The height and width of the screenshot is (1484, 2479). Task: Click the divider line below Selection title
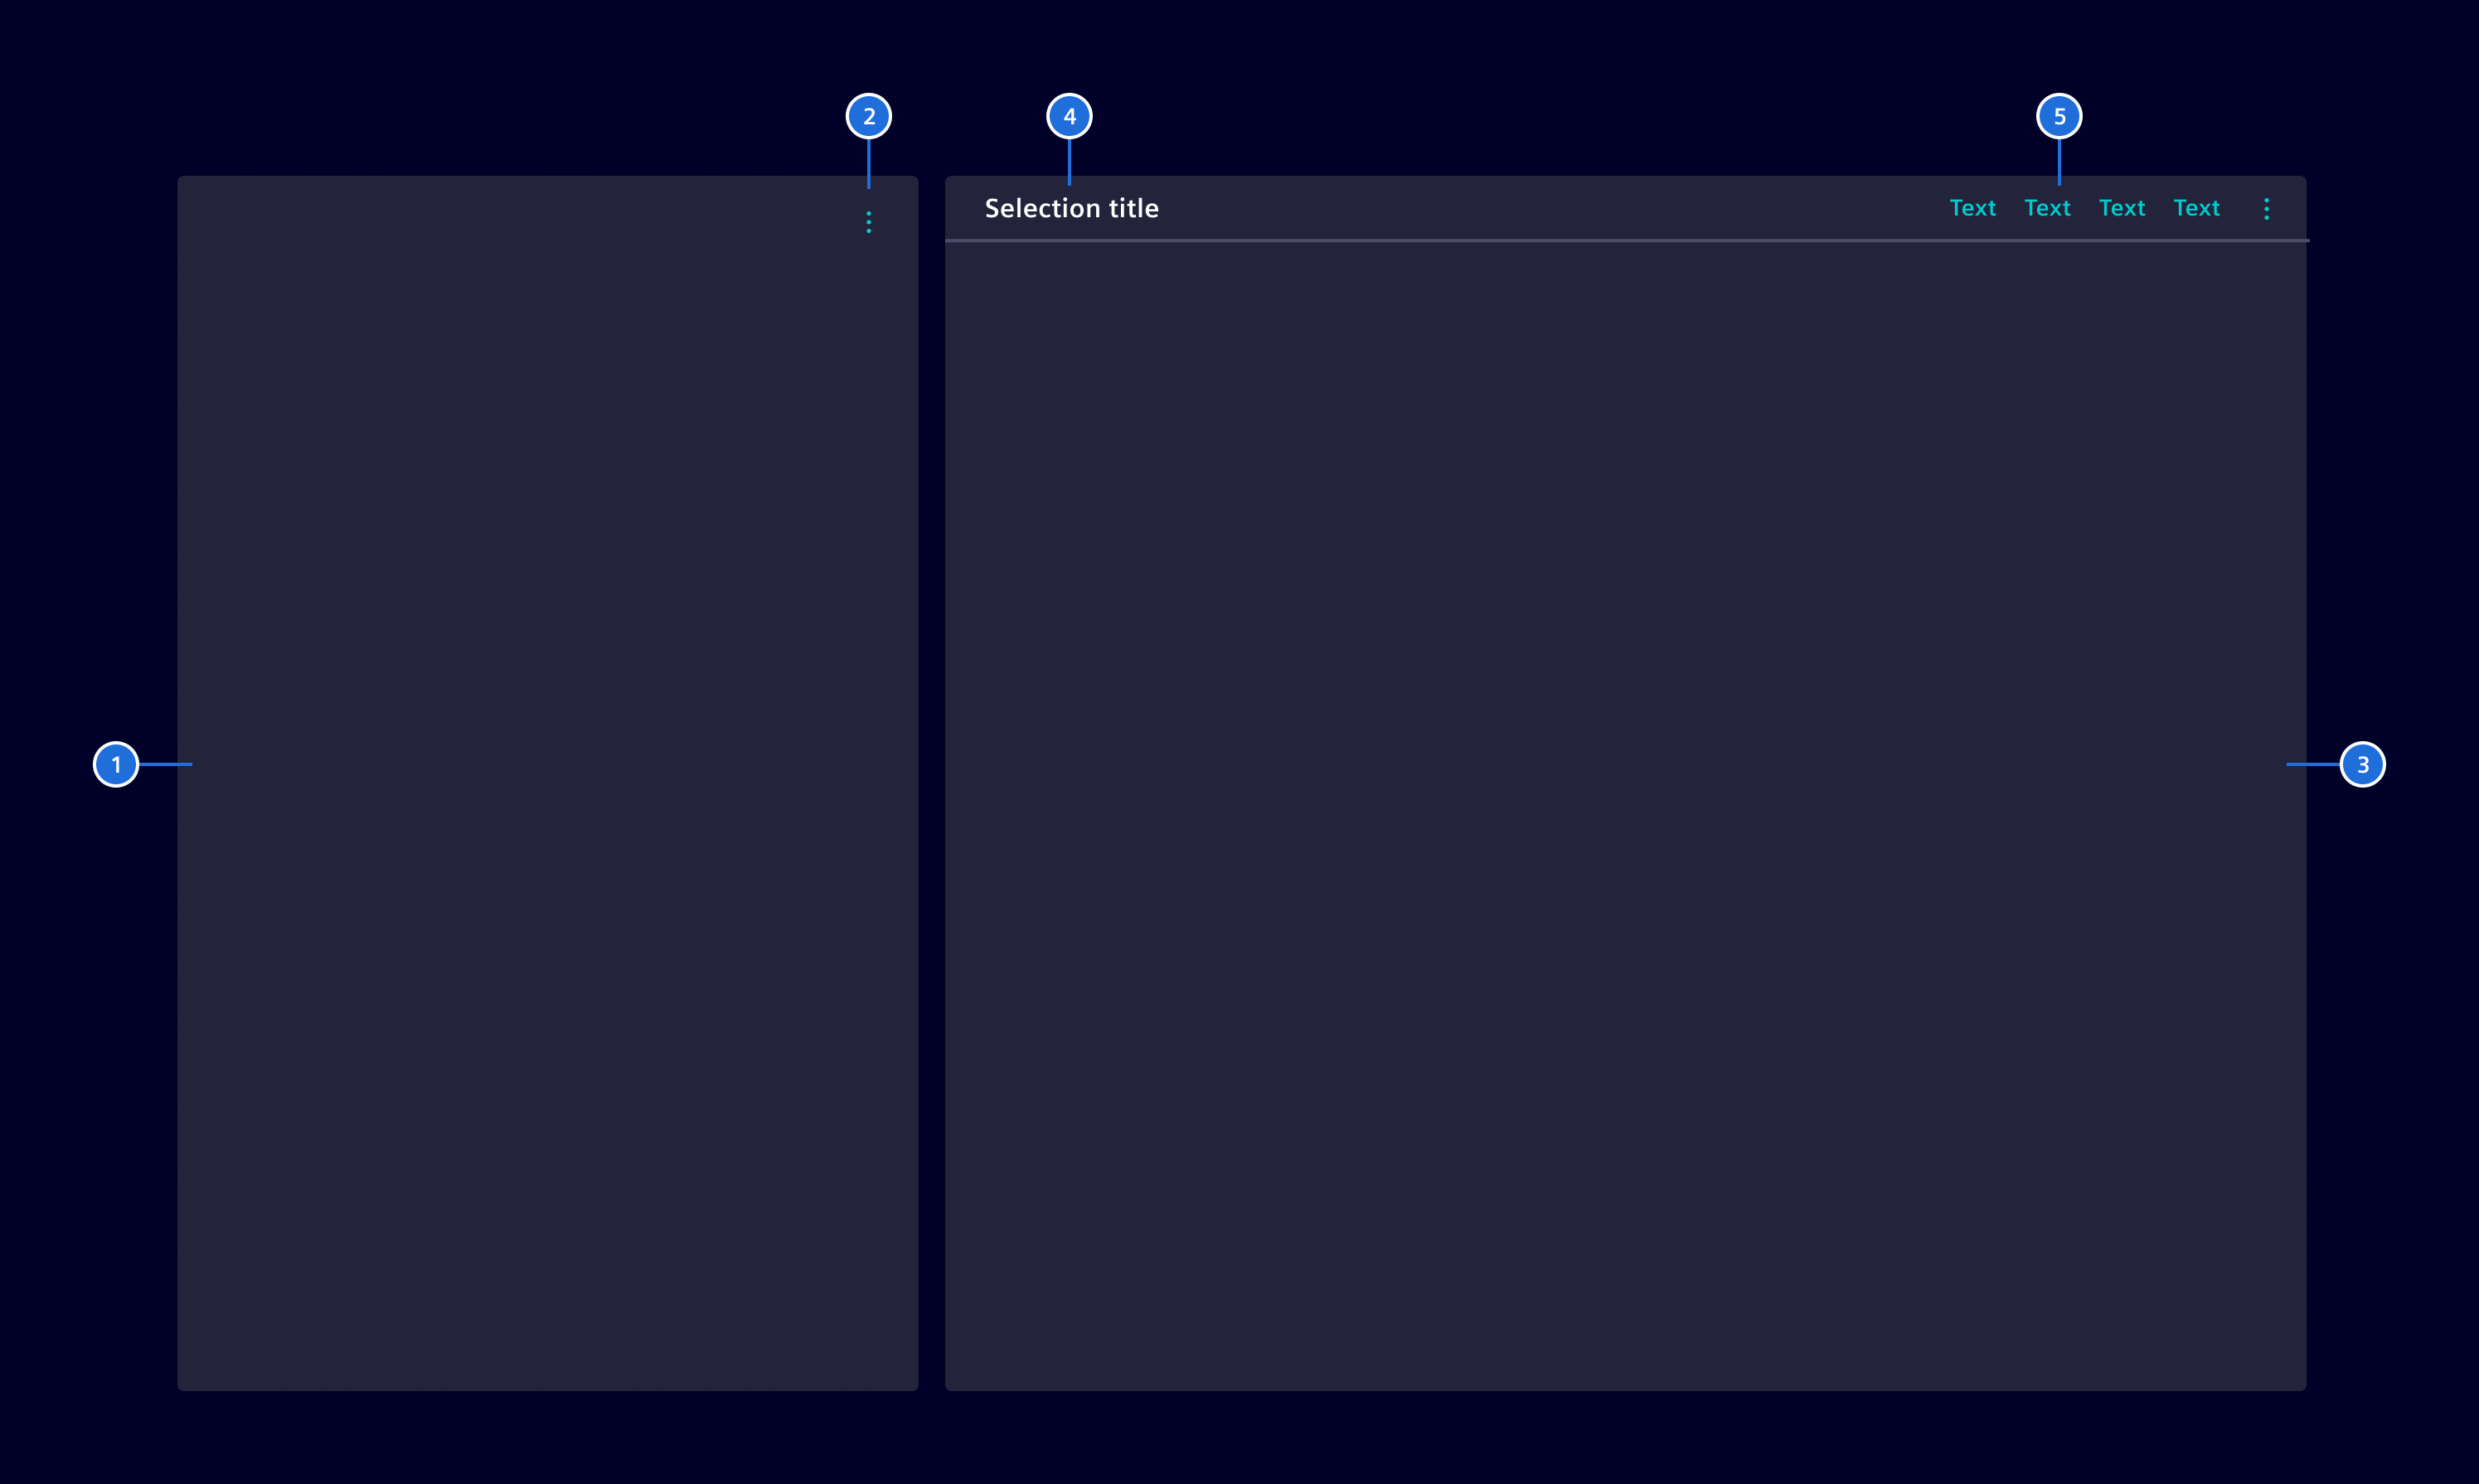[x=1625, y=241]
